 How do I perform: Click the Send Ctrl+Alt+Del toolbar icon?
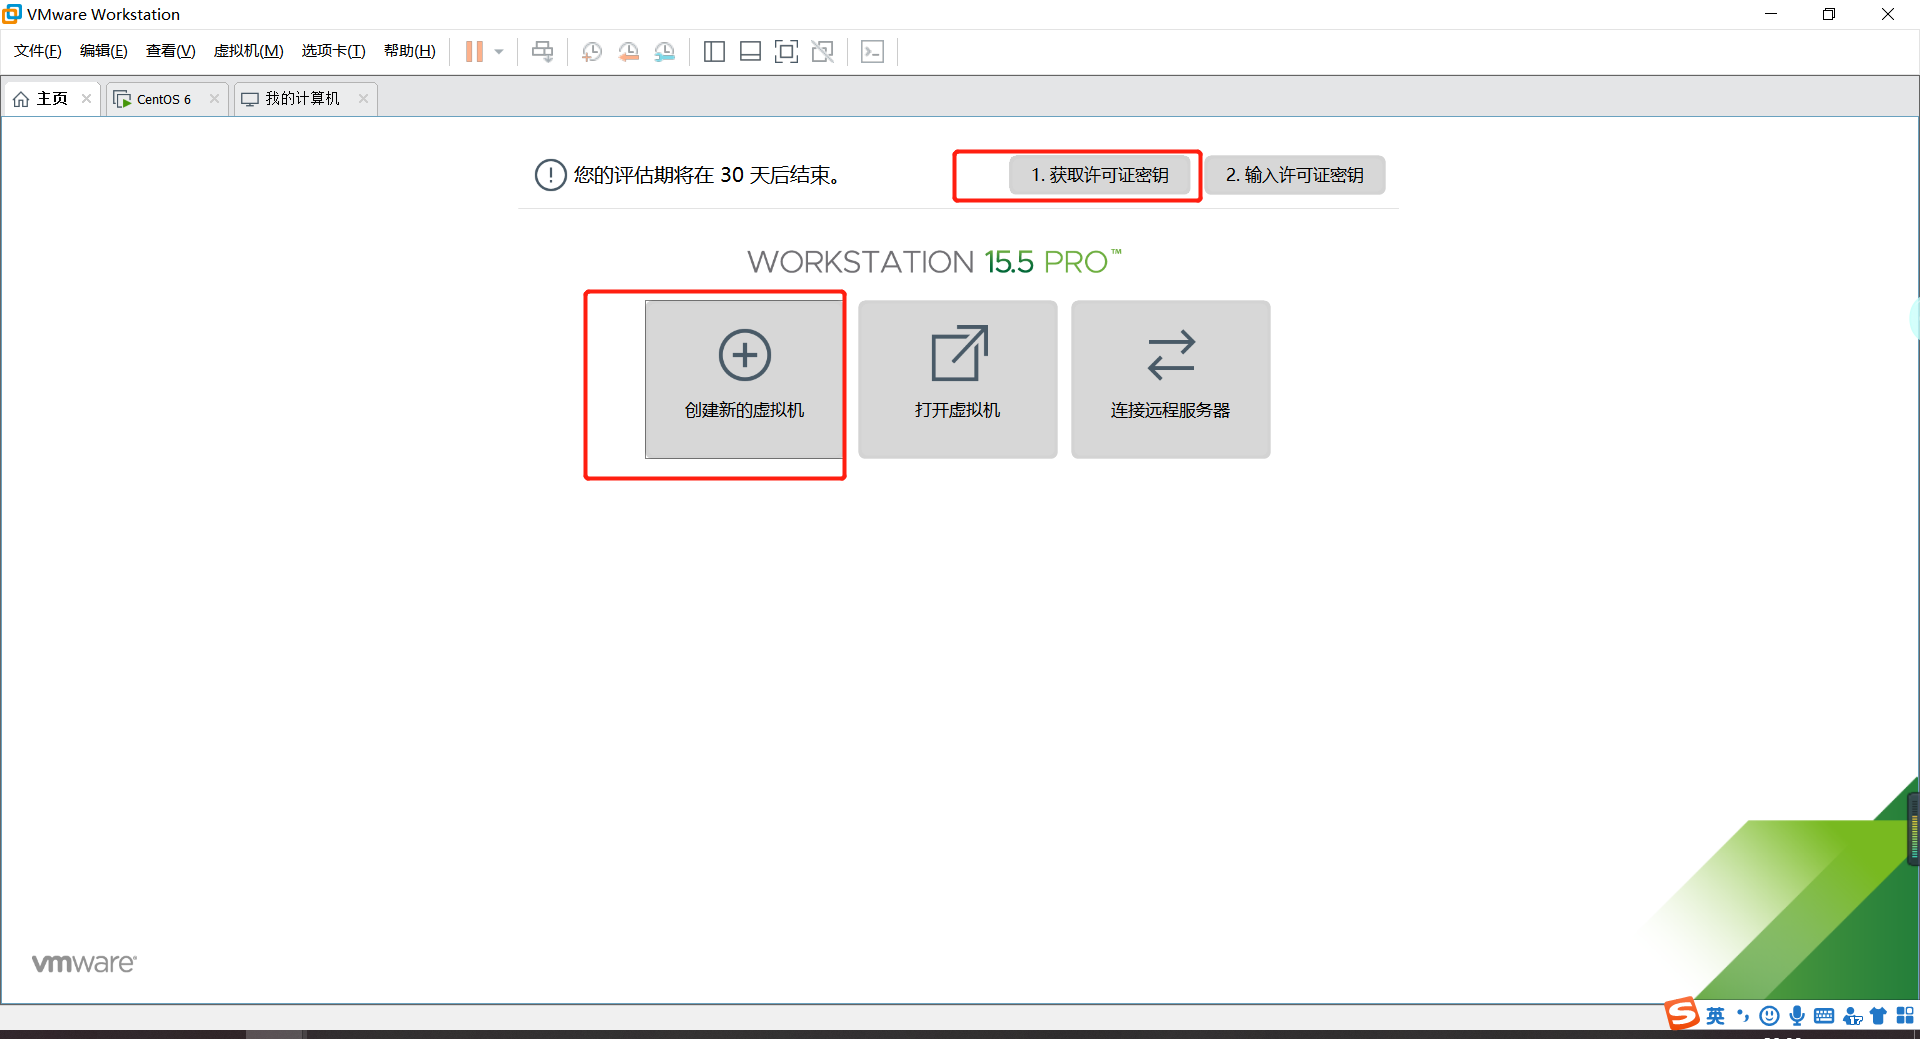(x=542, y=52)
